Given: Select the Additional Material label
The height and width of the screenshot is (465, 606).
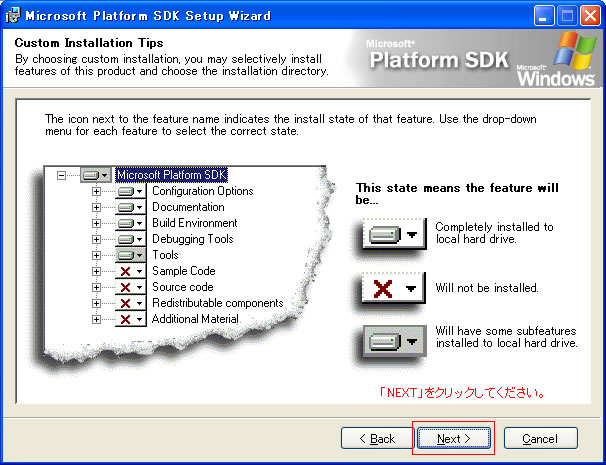Looking at the screenshot, I should [195, 319].
